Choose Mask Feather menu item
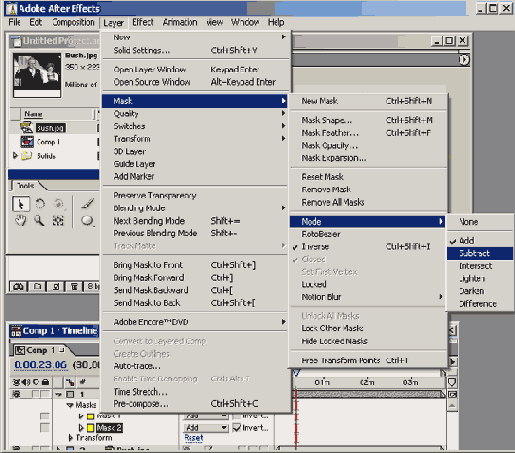The image size is (515, 453). pos(367,133)
